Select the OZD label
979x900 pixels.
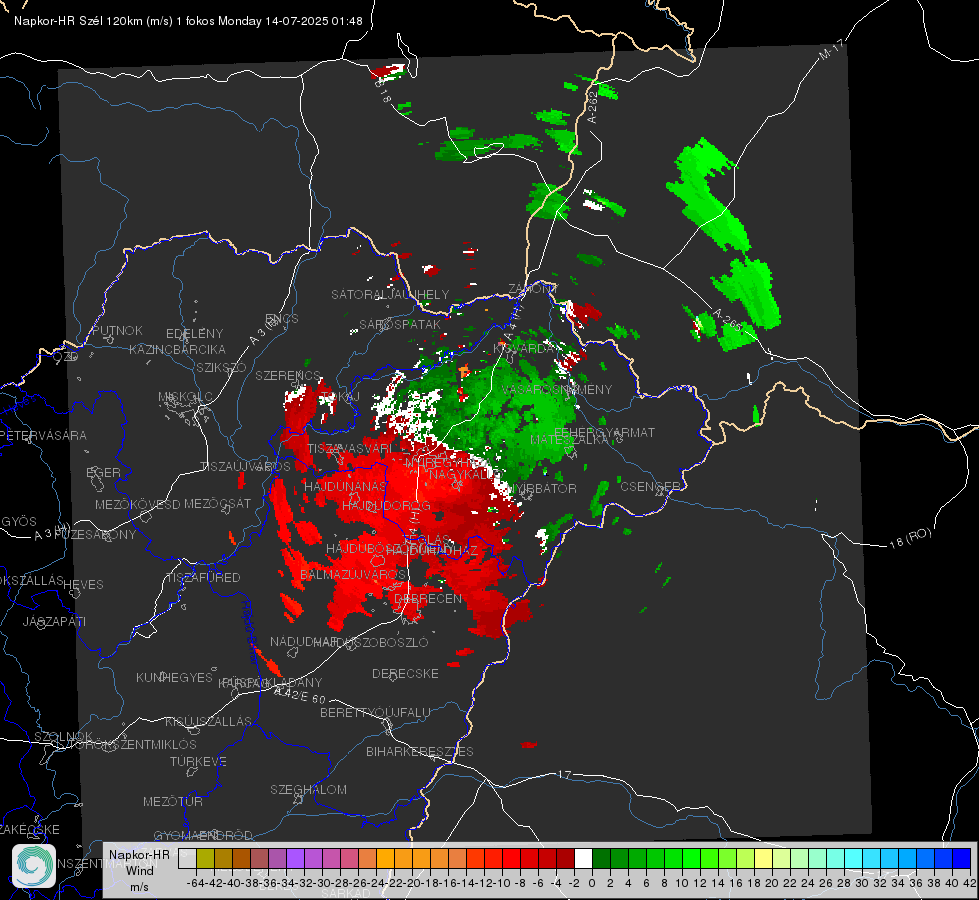pos(66,357)
